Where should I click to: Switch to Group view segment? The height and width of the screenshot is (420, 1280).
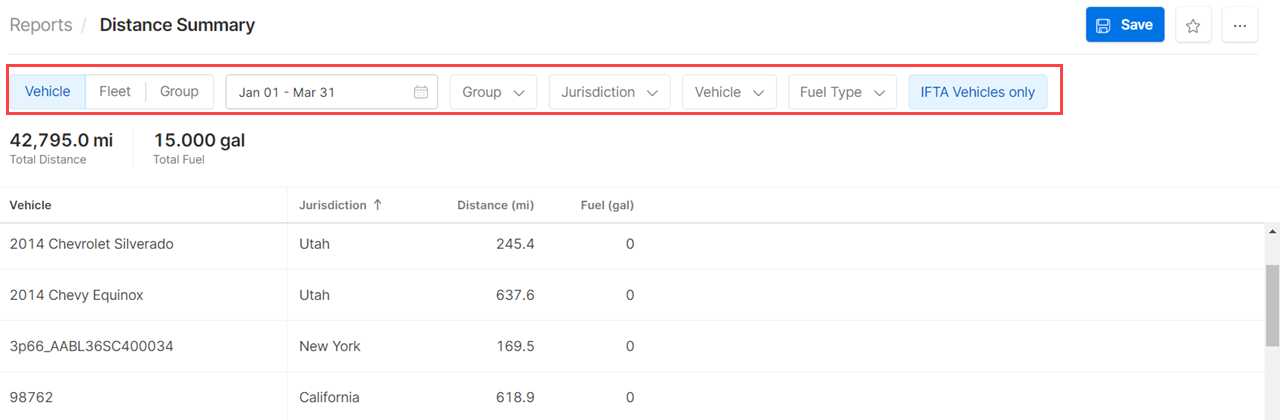180,91
